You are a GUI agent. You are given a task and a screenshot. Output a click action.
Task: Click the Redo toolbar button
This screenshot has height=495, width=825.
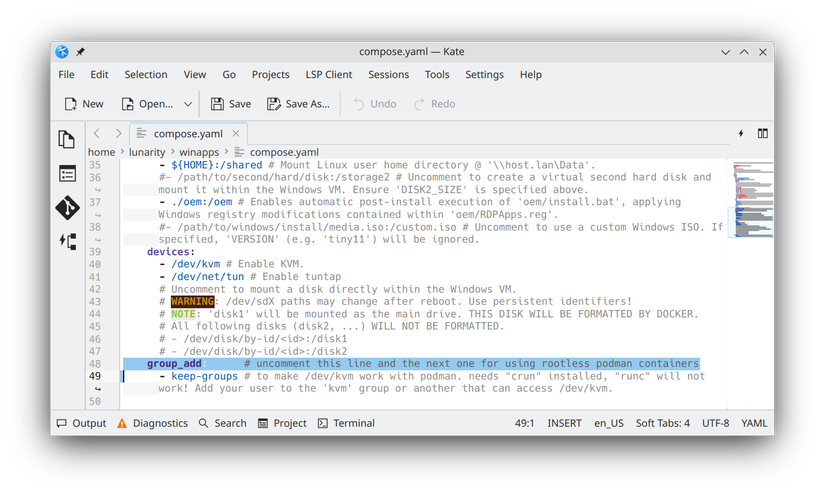point(435,104)
